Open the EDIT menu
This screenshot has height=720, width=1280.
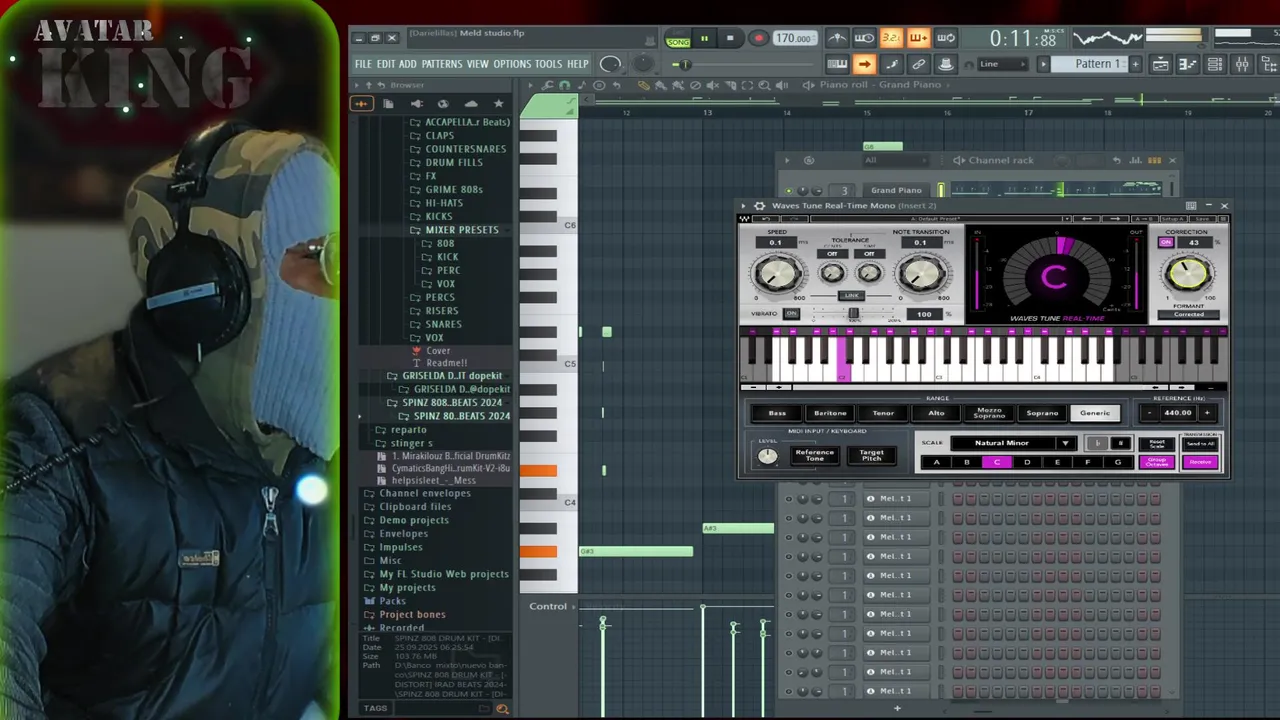386,64
